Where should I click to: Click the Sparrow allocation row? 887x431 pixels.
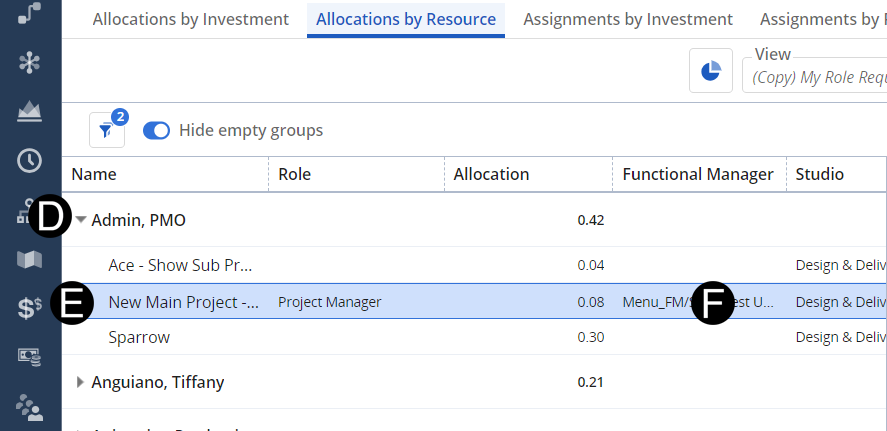click(x=139, y=337)
